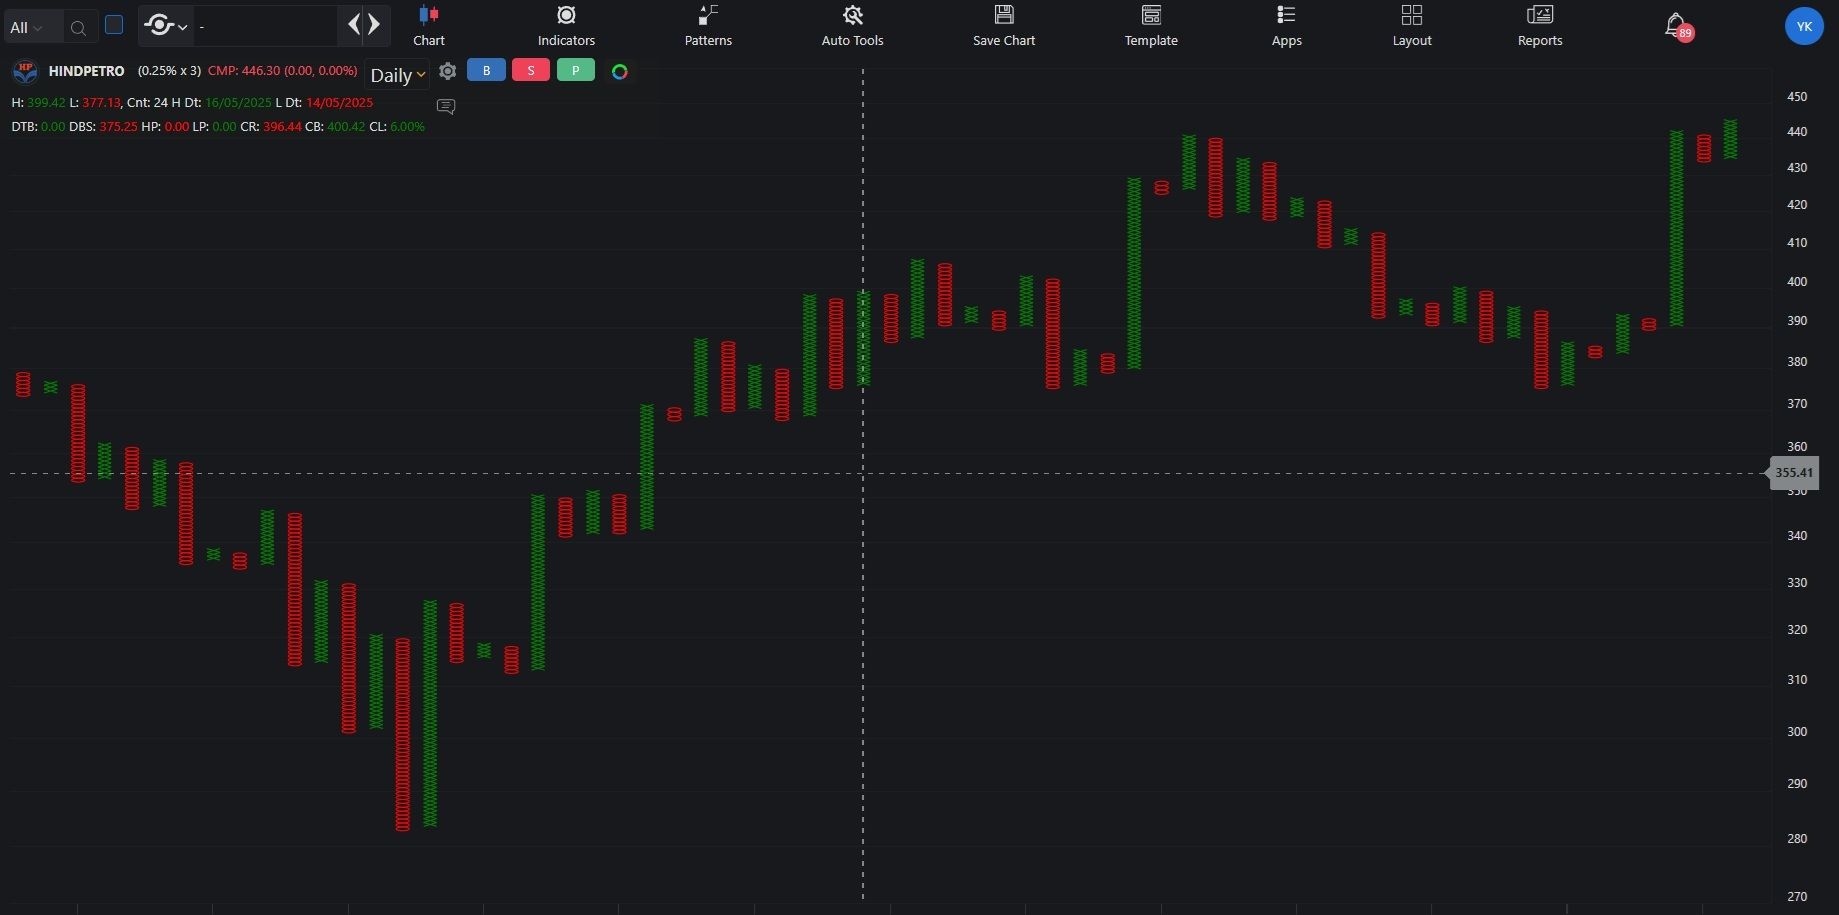
Task: Click the Save Chart icon
Action: click(1004, 15)
